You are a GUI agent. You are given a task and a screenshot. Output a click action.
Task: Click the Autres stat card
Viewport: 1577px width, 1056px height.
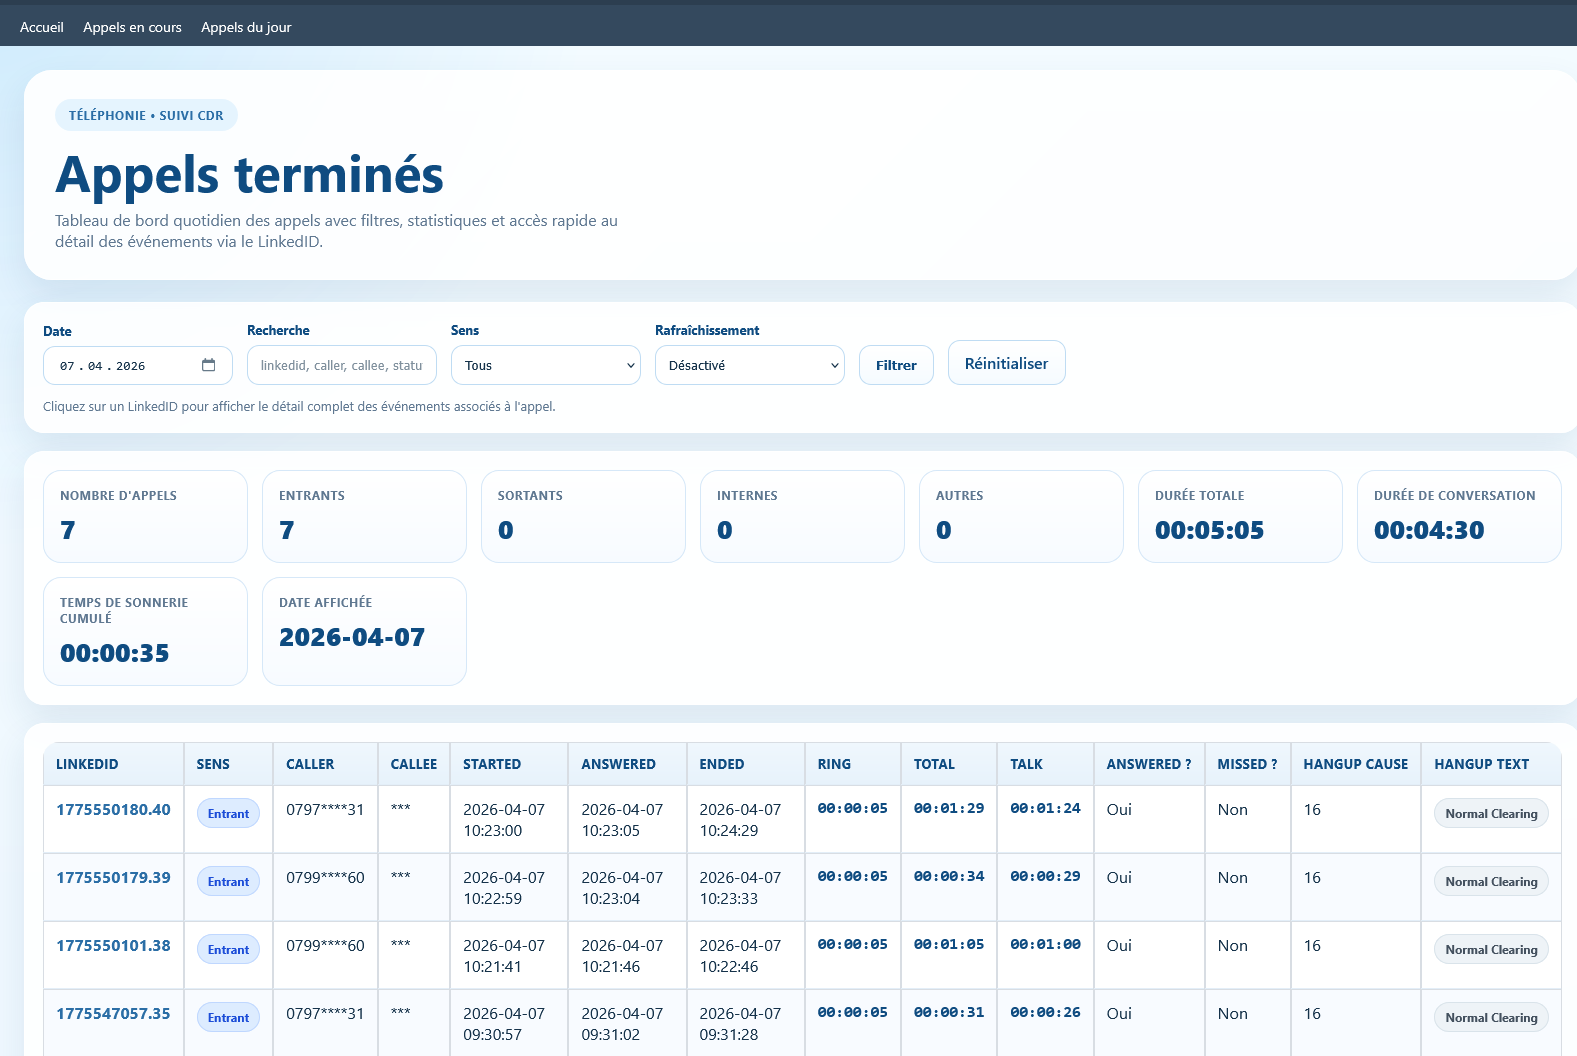click(x=1021, y=516)
